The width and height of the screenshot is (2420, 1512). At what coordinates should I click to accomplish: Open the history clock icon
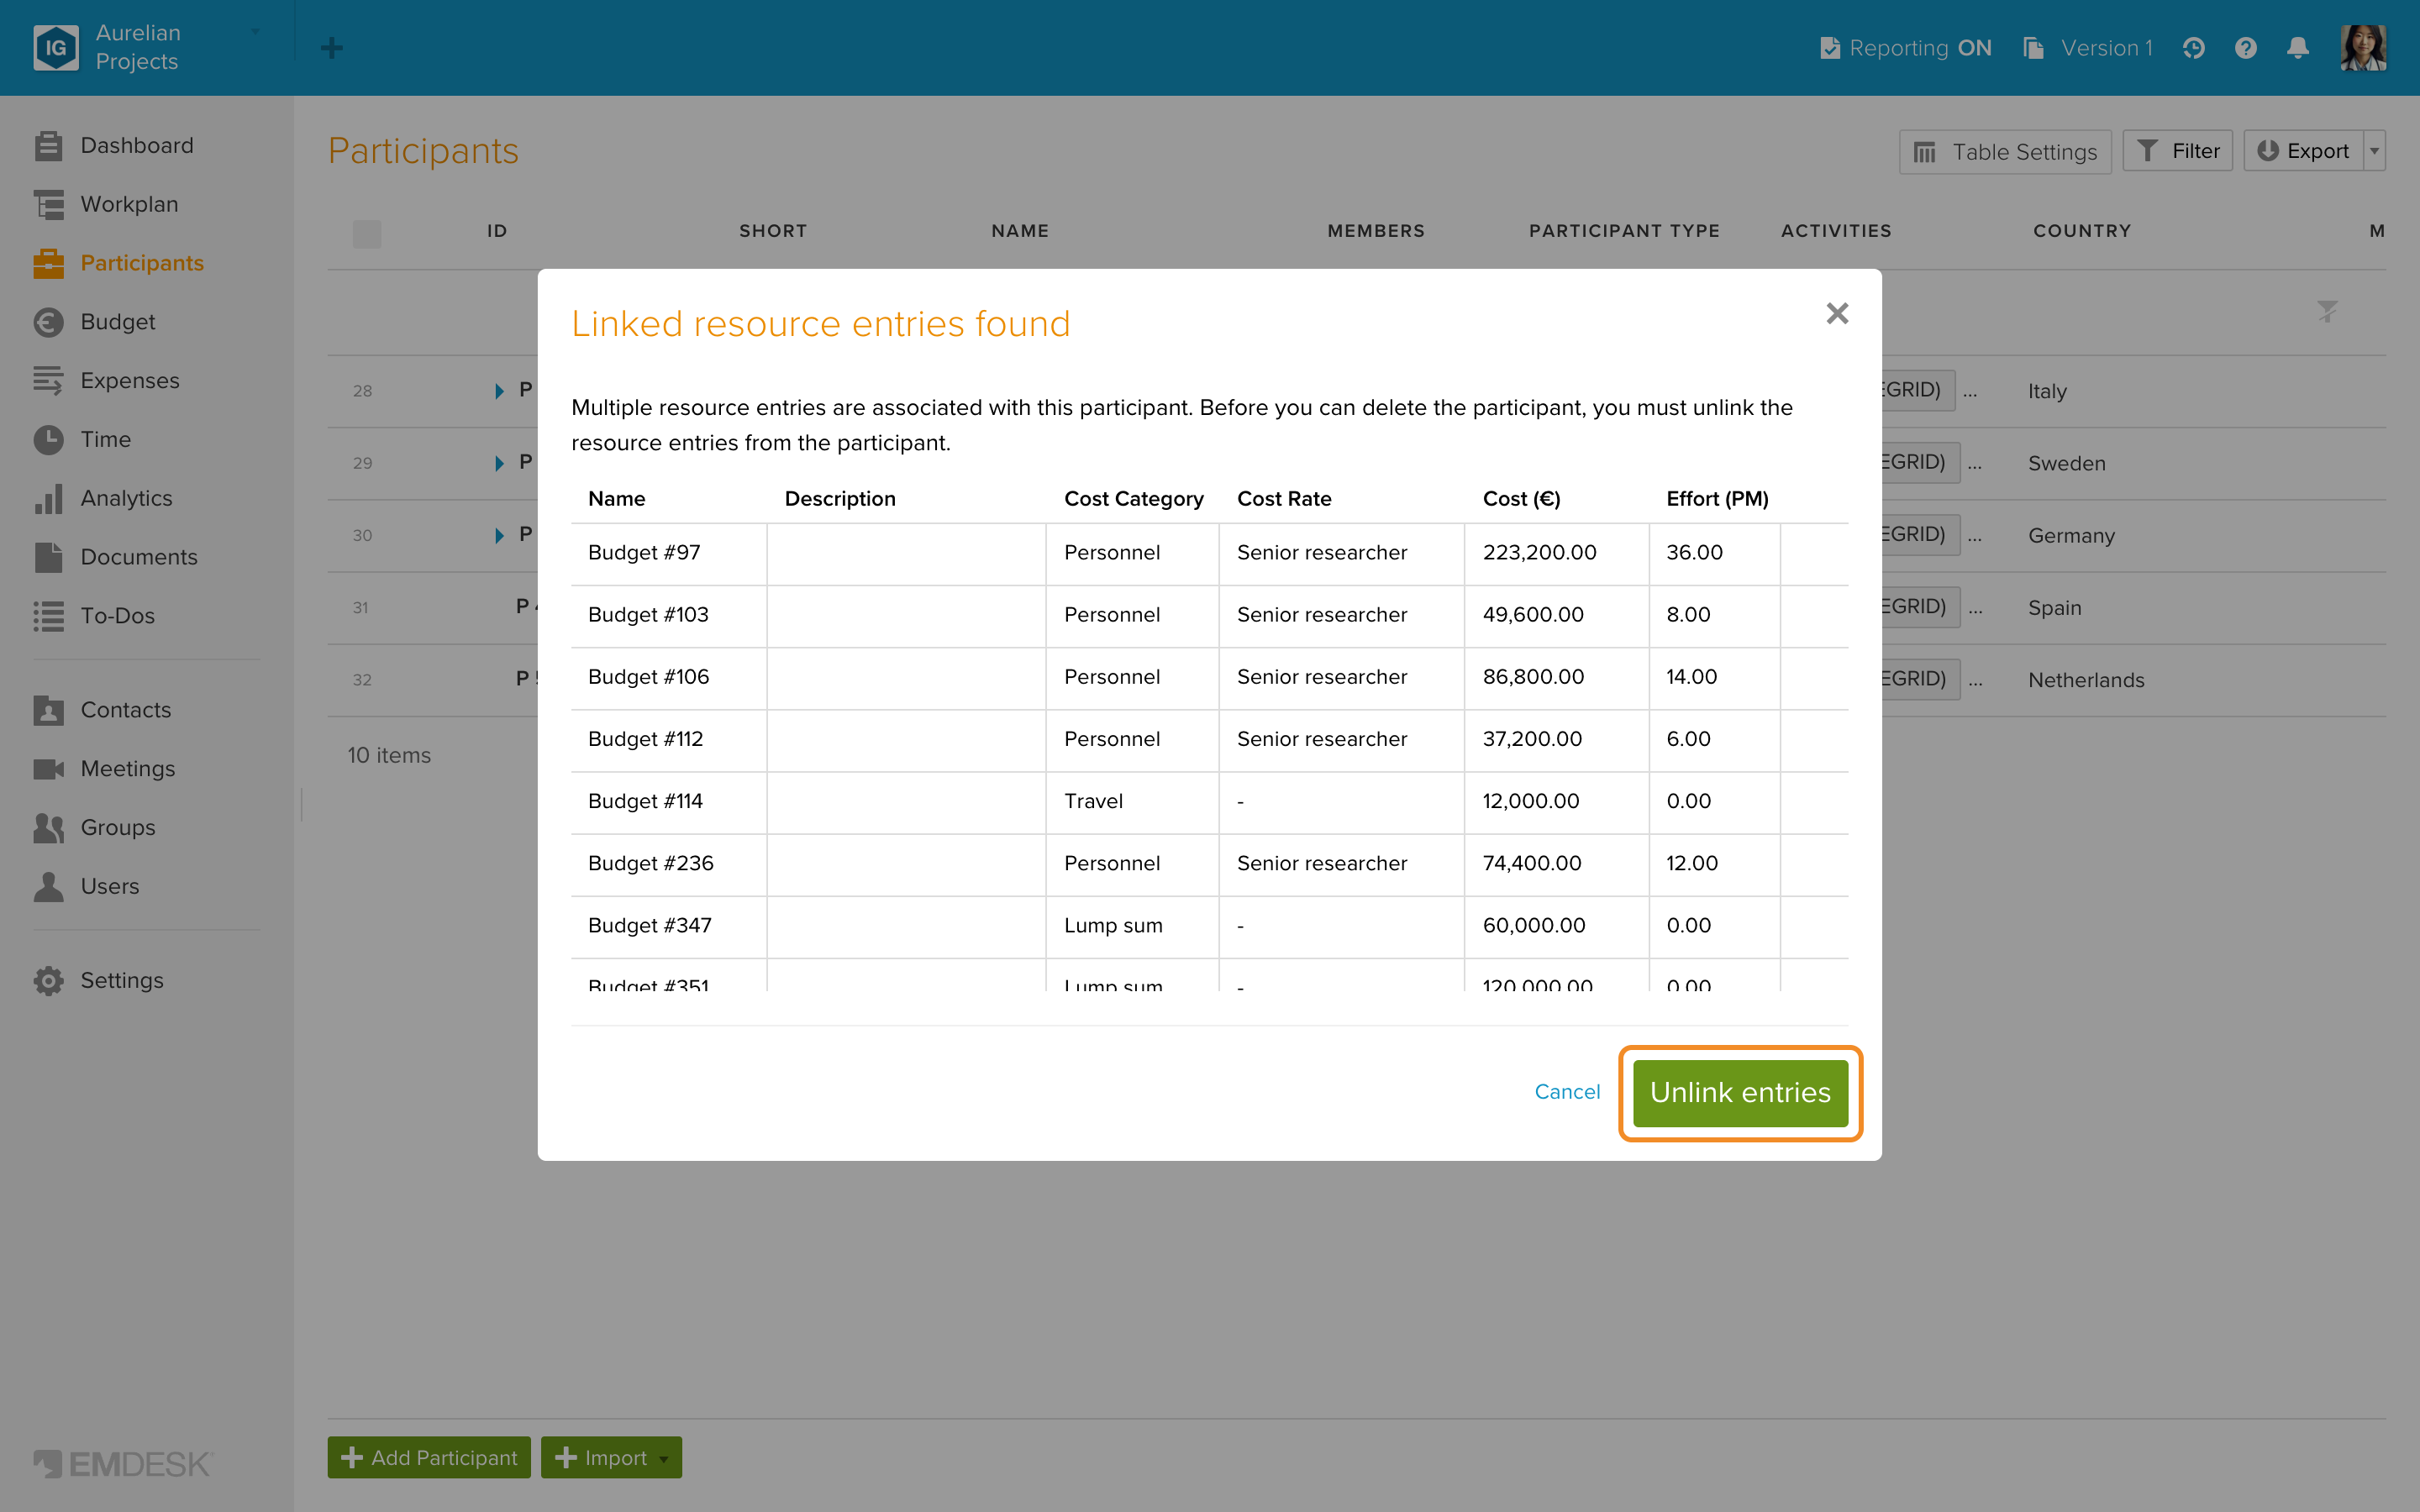(x=2193, y=48)
